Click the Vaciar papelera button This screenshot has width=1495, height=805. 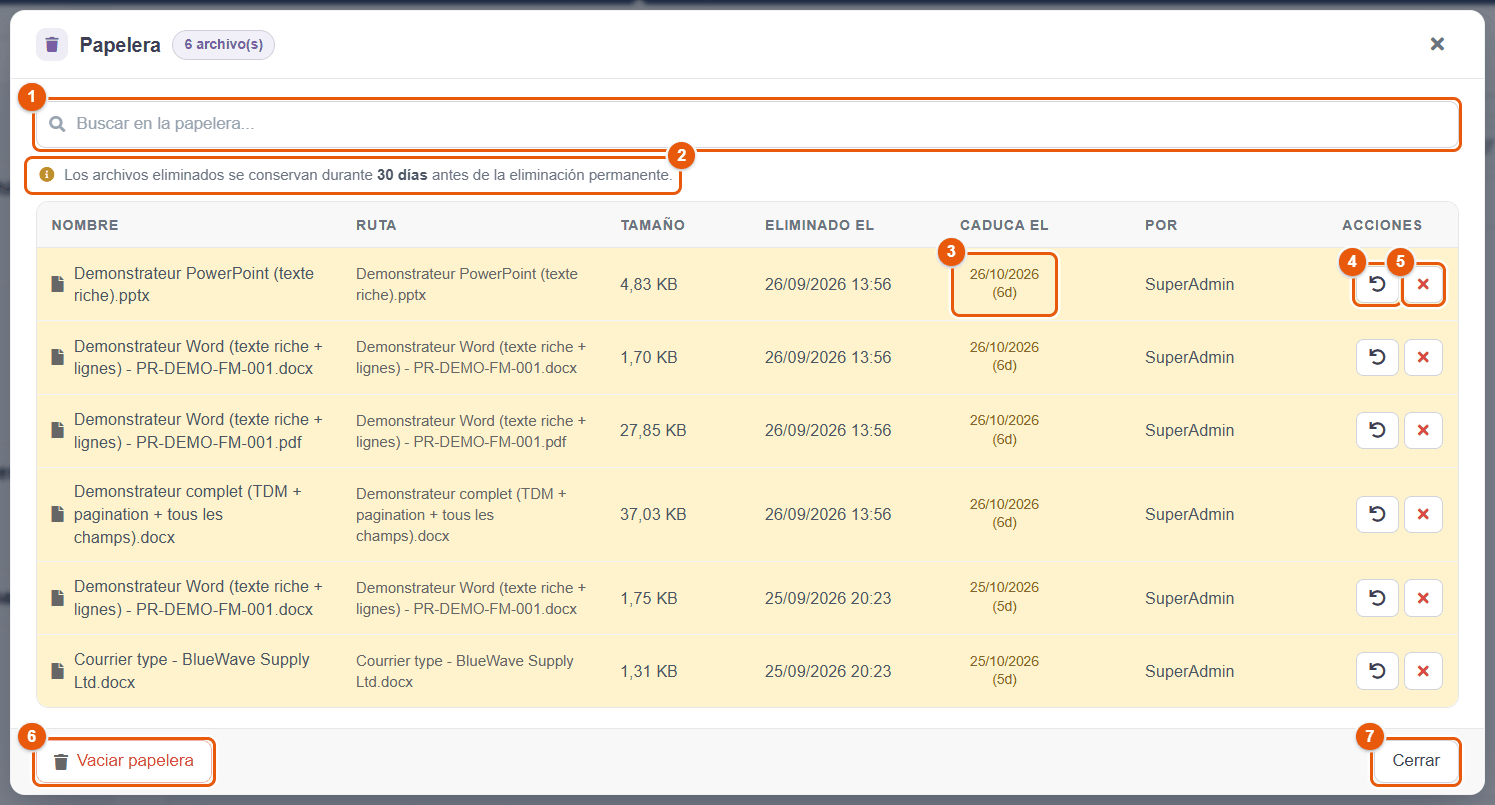[124, 761]
